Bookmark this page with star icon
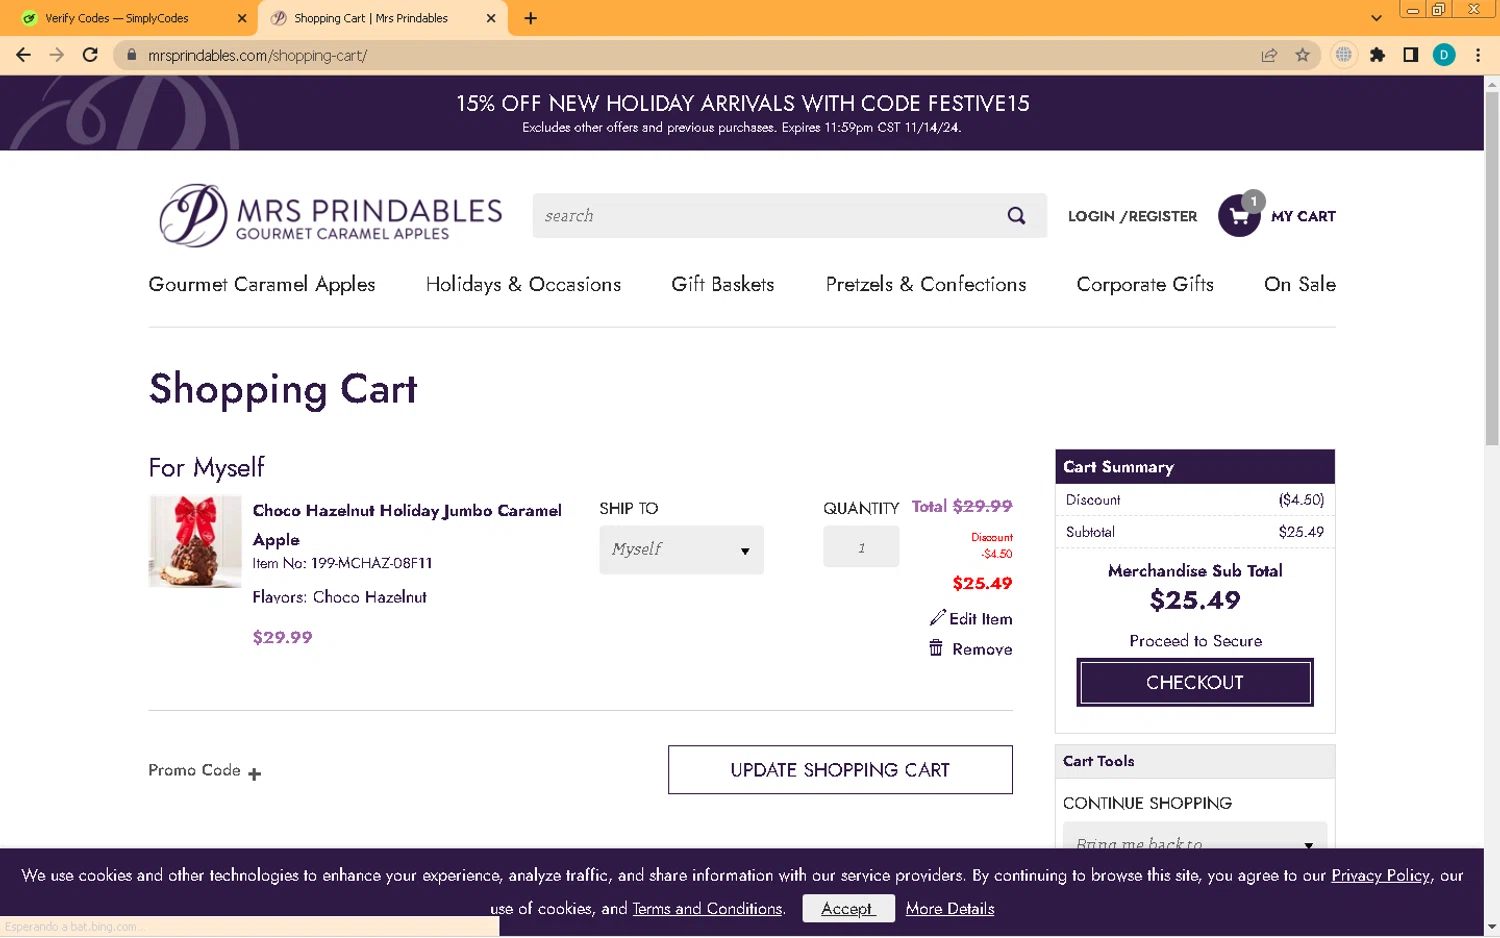The height and width of the screenshot is (938, 1500). pyautogui.click(x=1302, y=55)
